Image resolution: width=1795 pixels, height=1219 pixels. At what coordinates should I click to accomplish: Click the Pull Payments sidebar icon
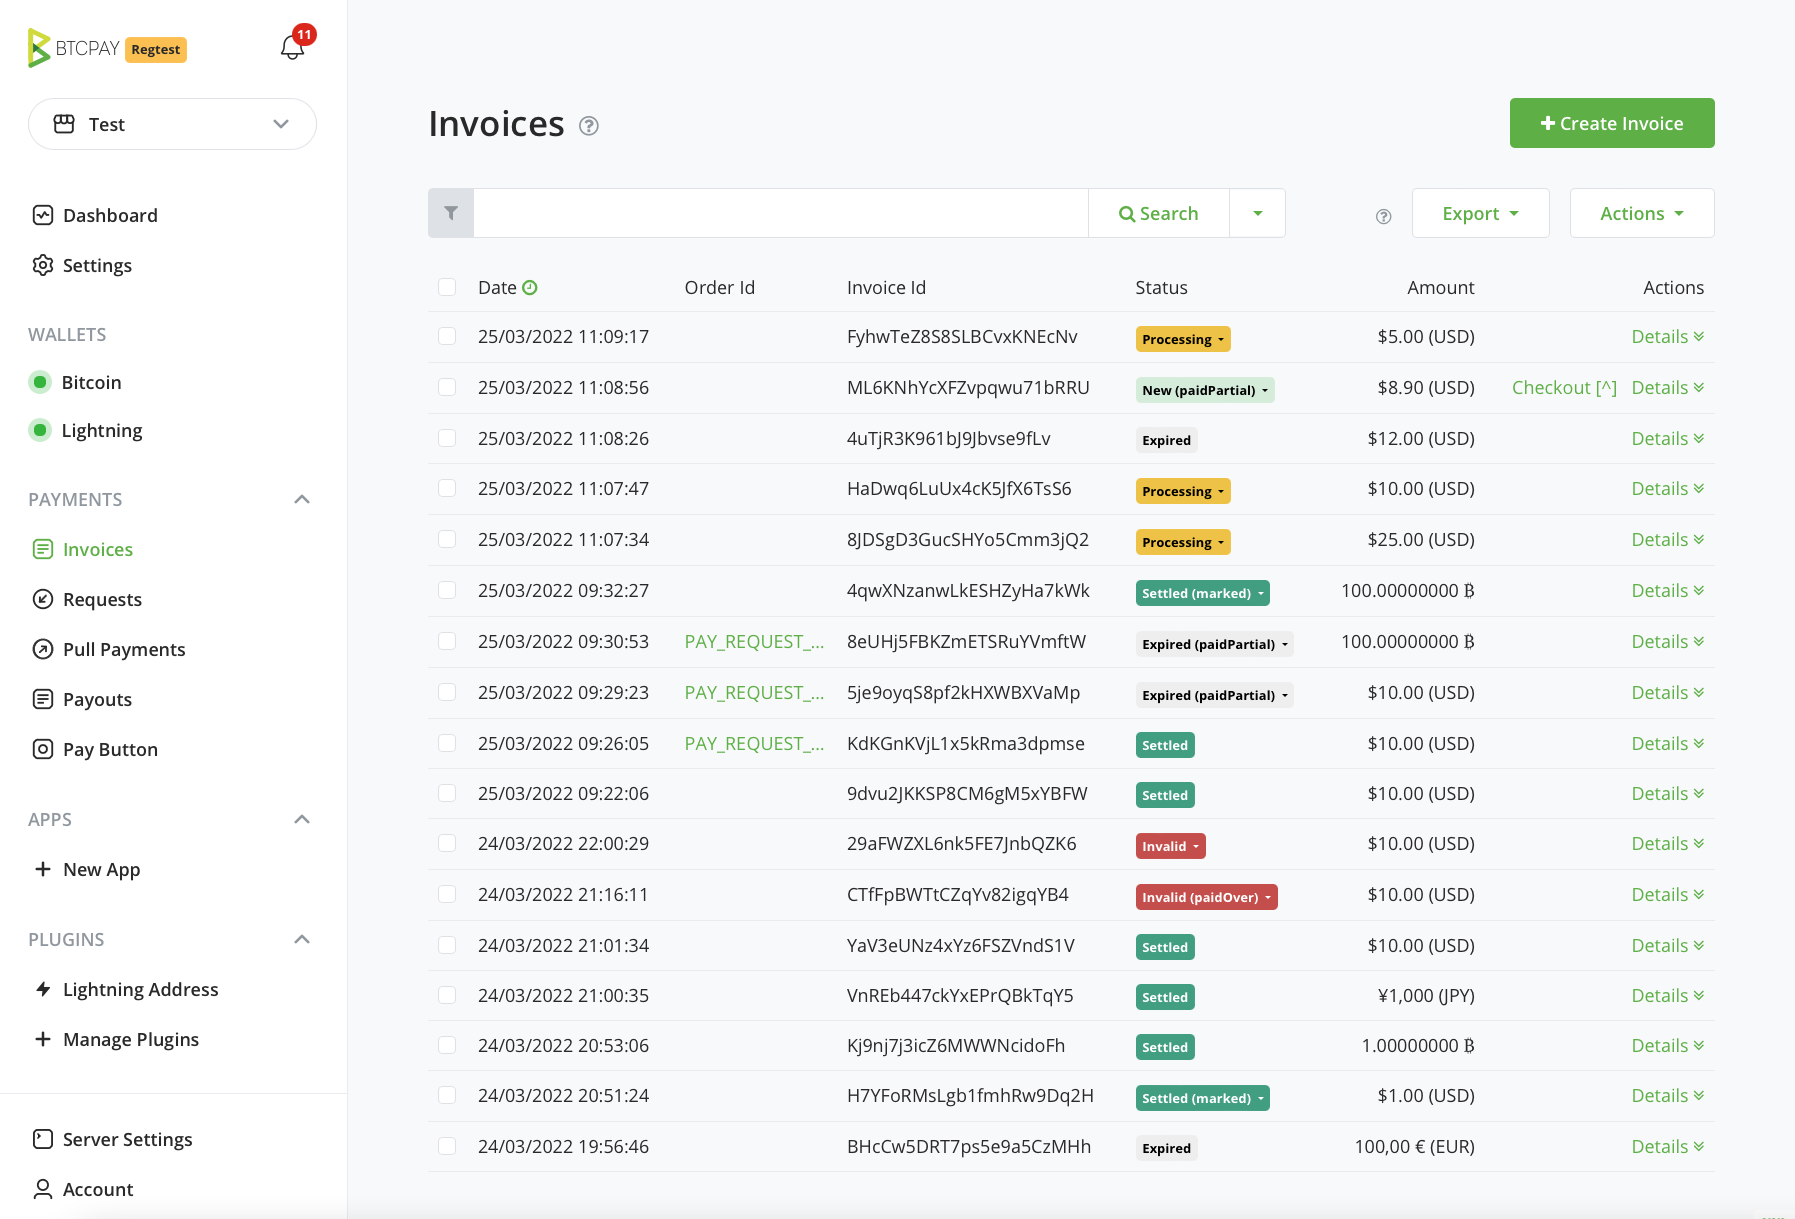pos(43,649)
